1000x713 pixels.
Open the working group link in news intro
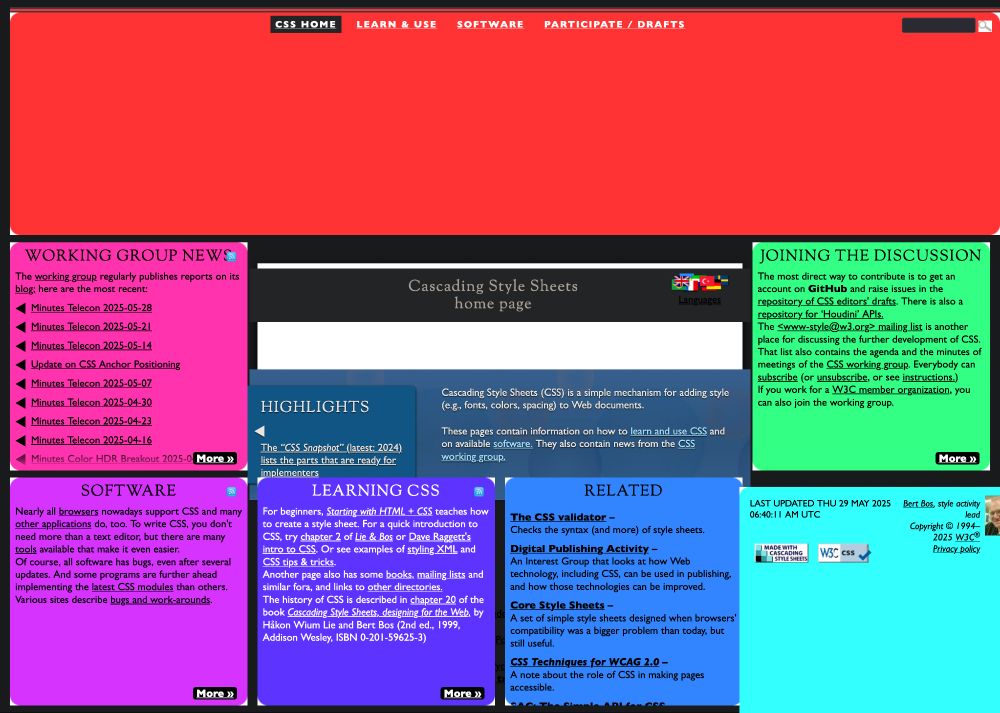(66, 276)
